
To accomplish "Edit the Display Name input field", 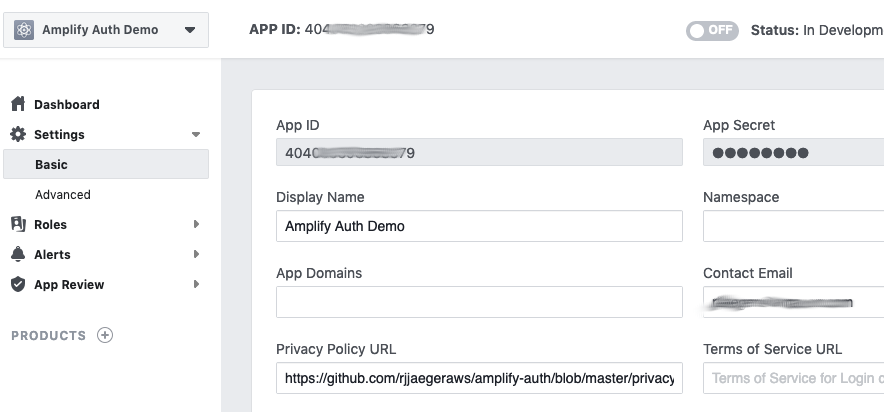I will click(479, 226).
